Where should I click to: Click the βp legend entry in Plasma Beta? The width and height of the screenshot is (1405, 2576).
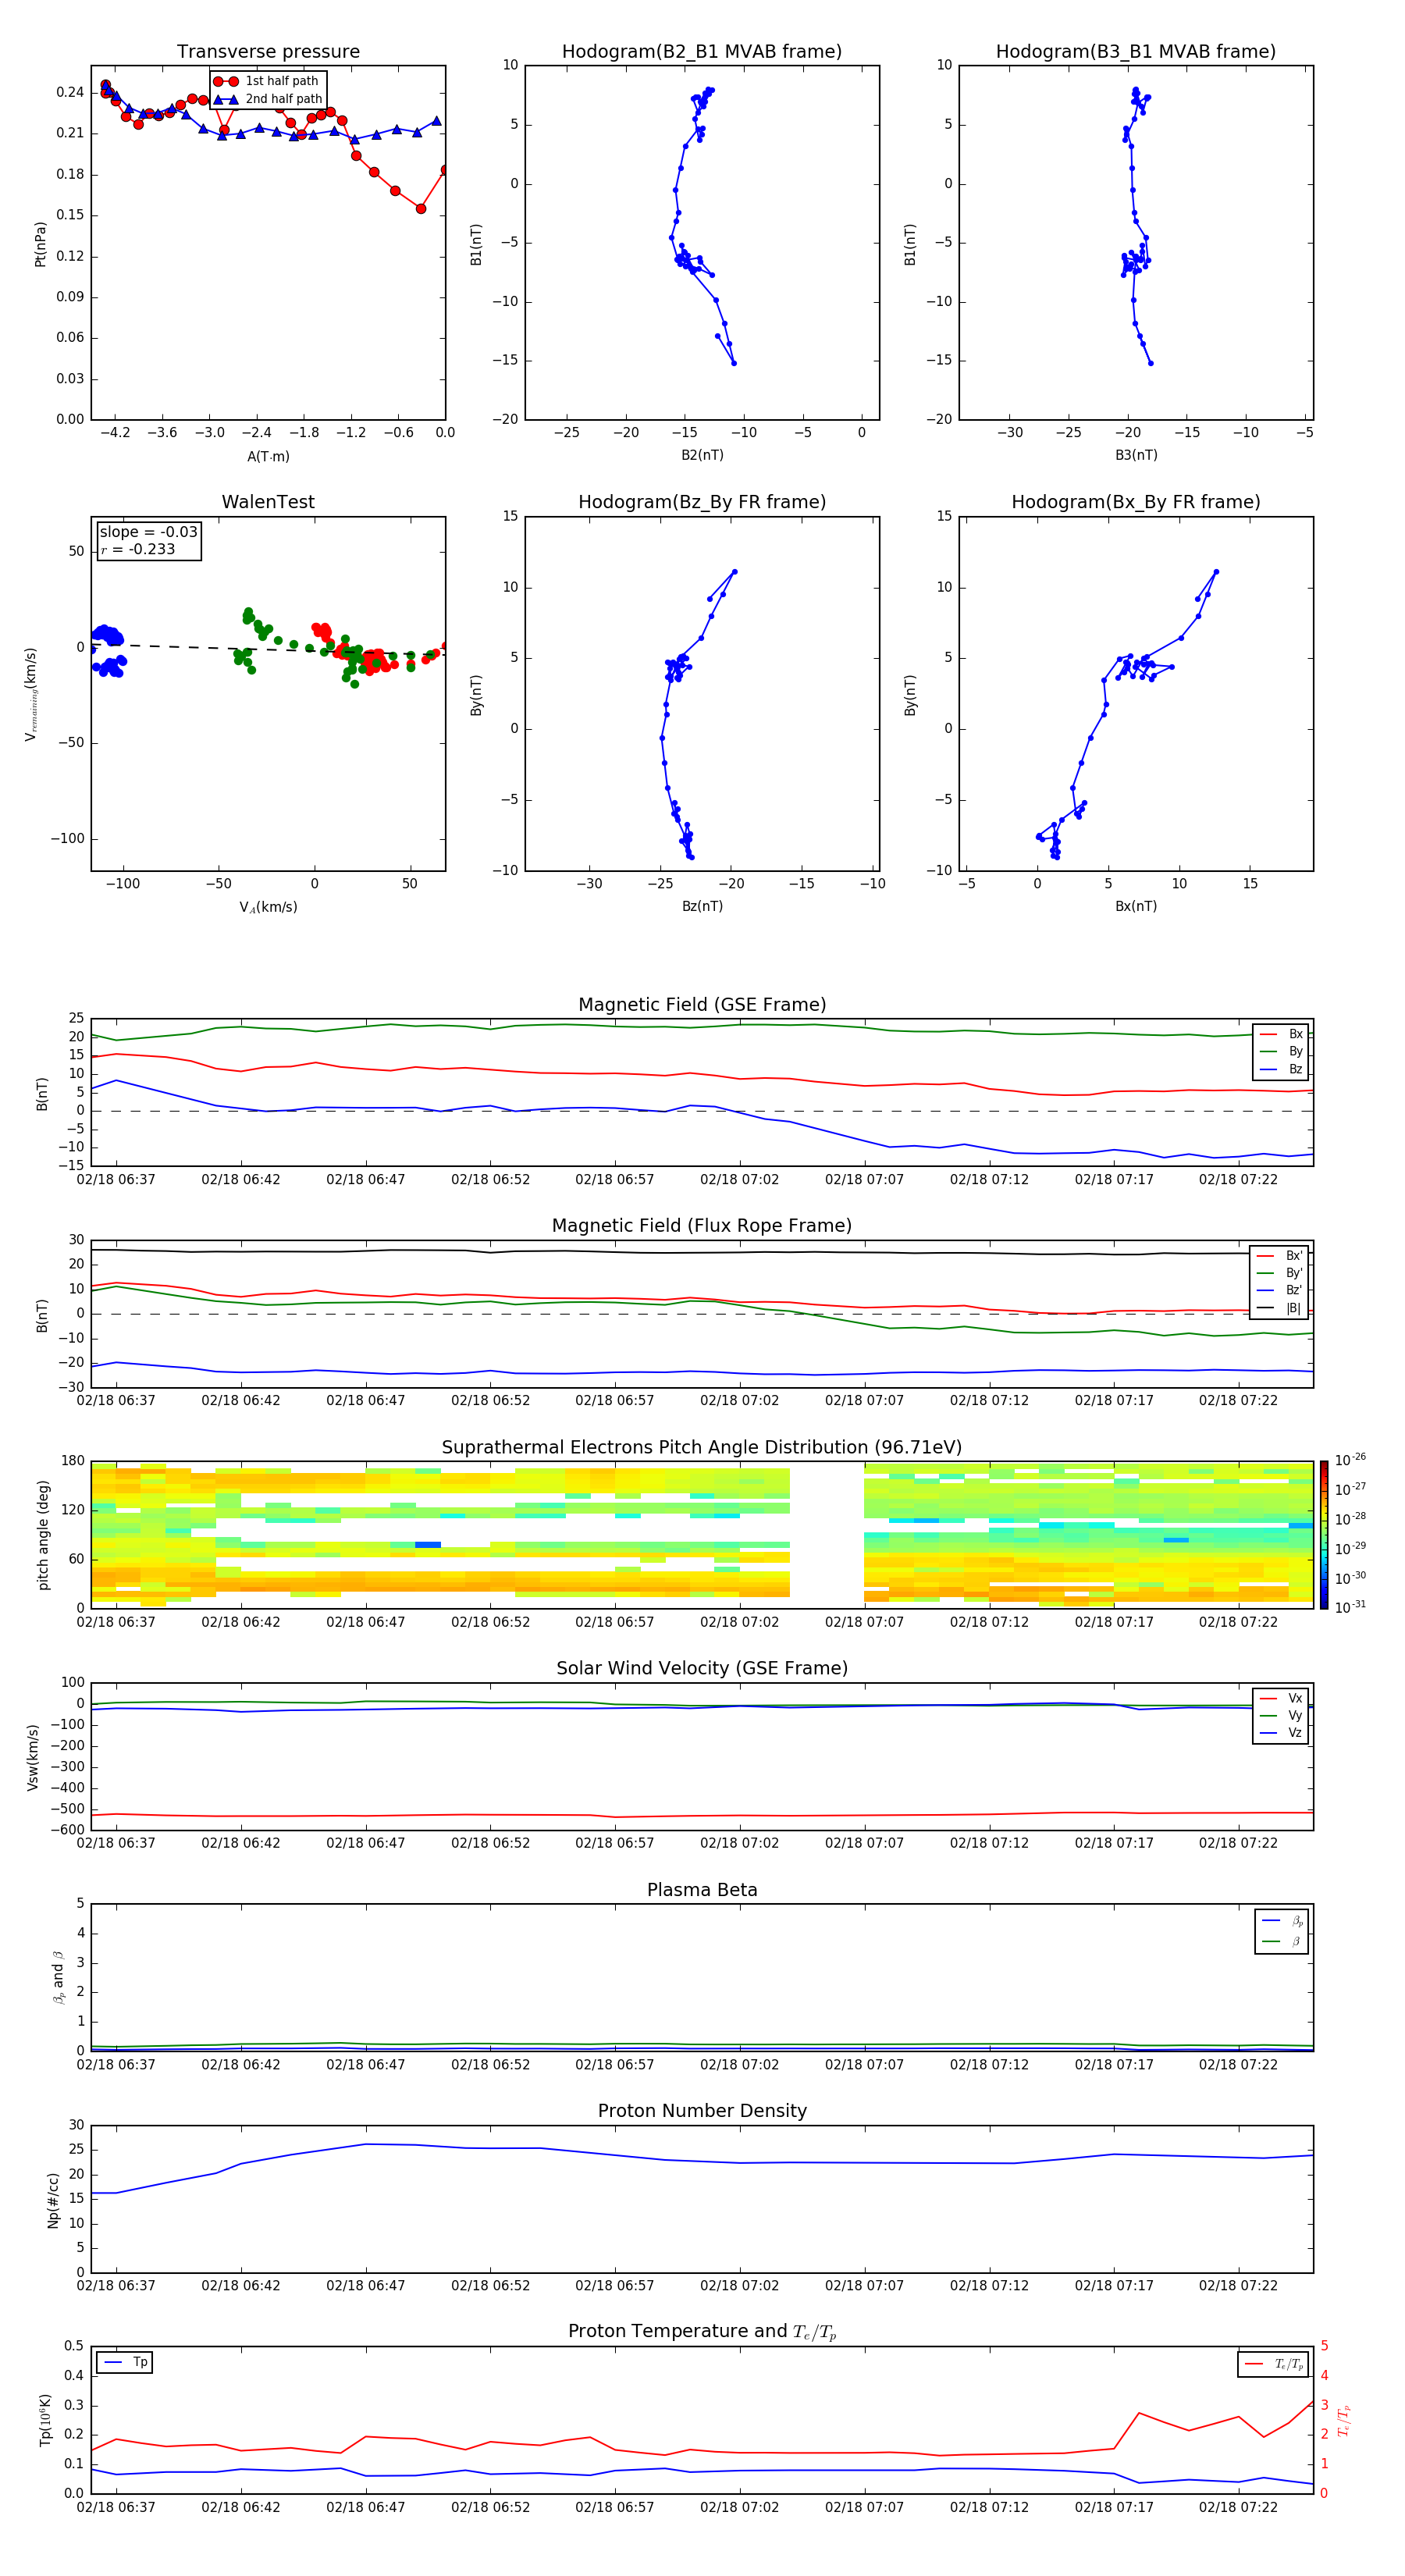click(x=1282, y=1921)
